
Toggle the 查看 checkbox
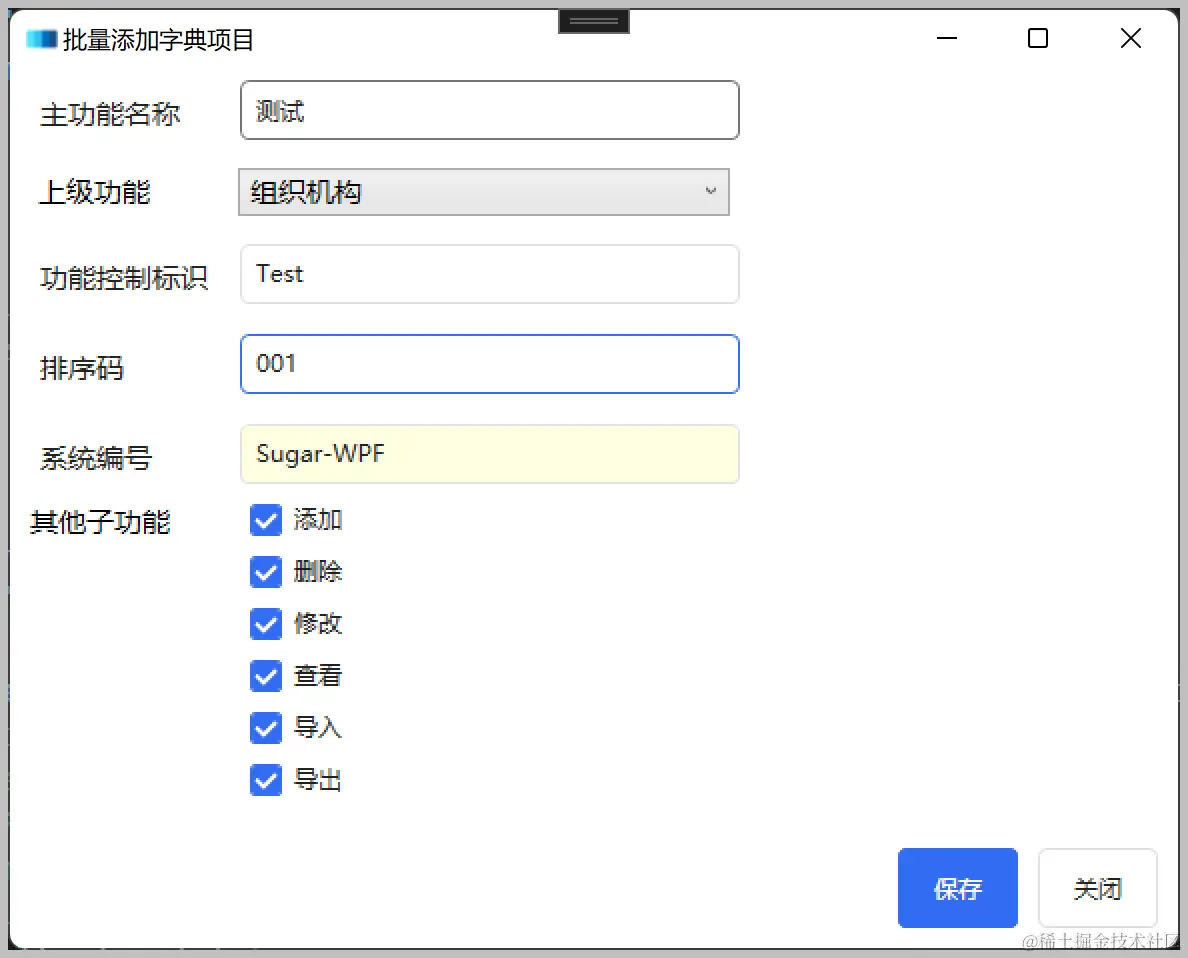266,676
